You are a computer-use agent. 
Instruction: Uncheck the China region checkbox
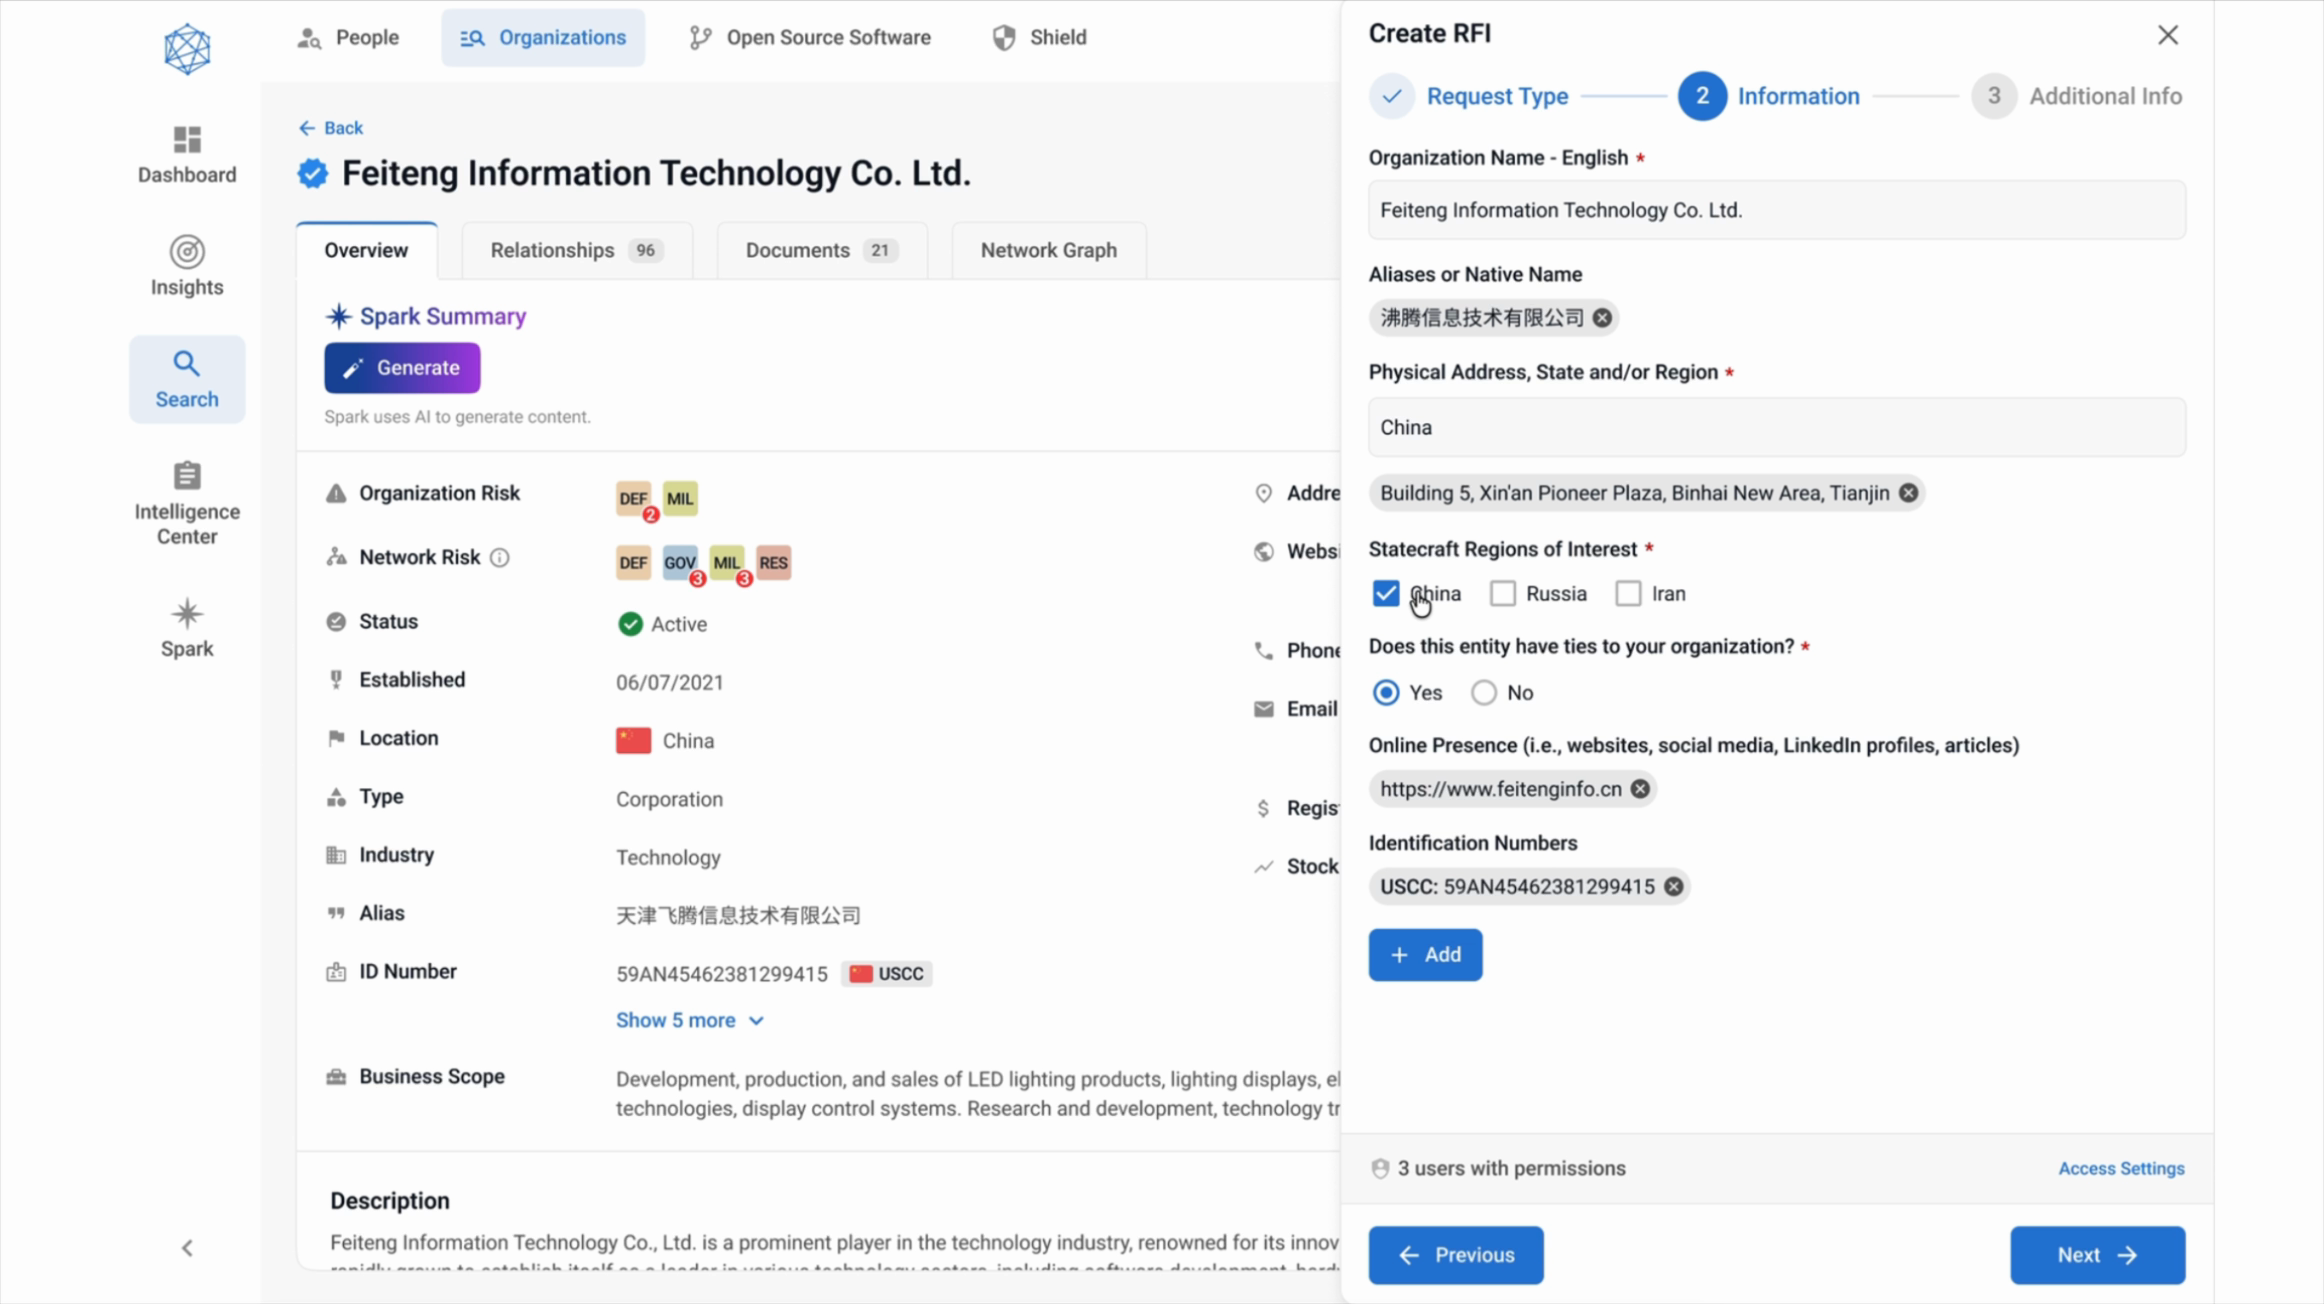point(1386,593)
